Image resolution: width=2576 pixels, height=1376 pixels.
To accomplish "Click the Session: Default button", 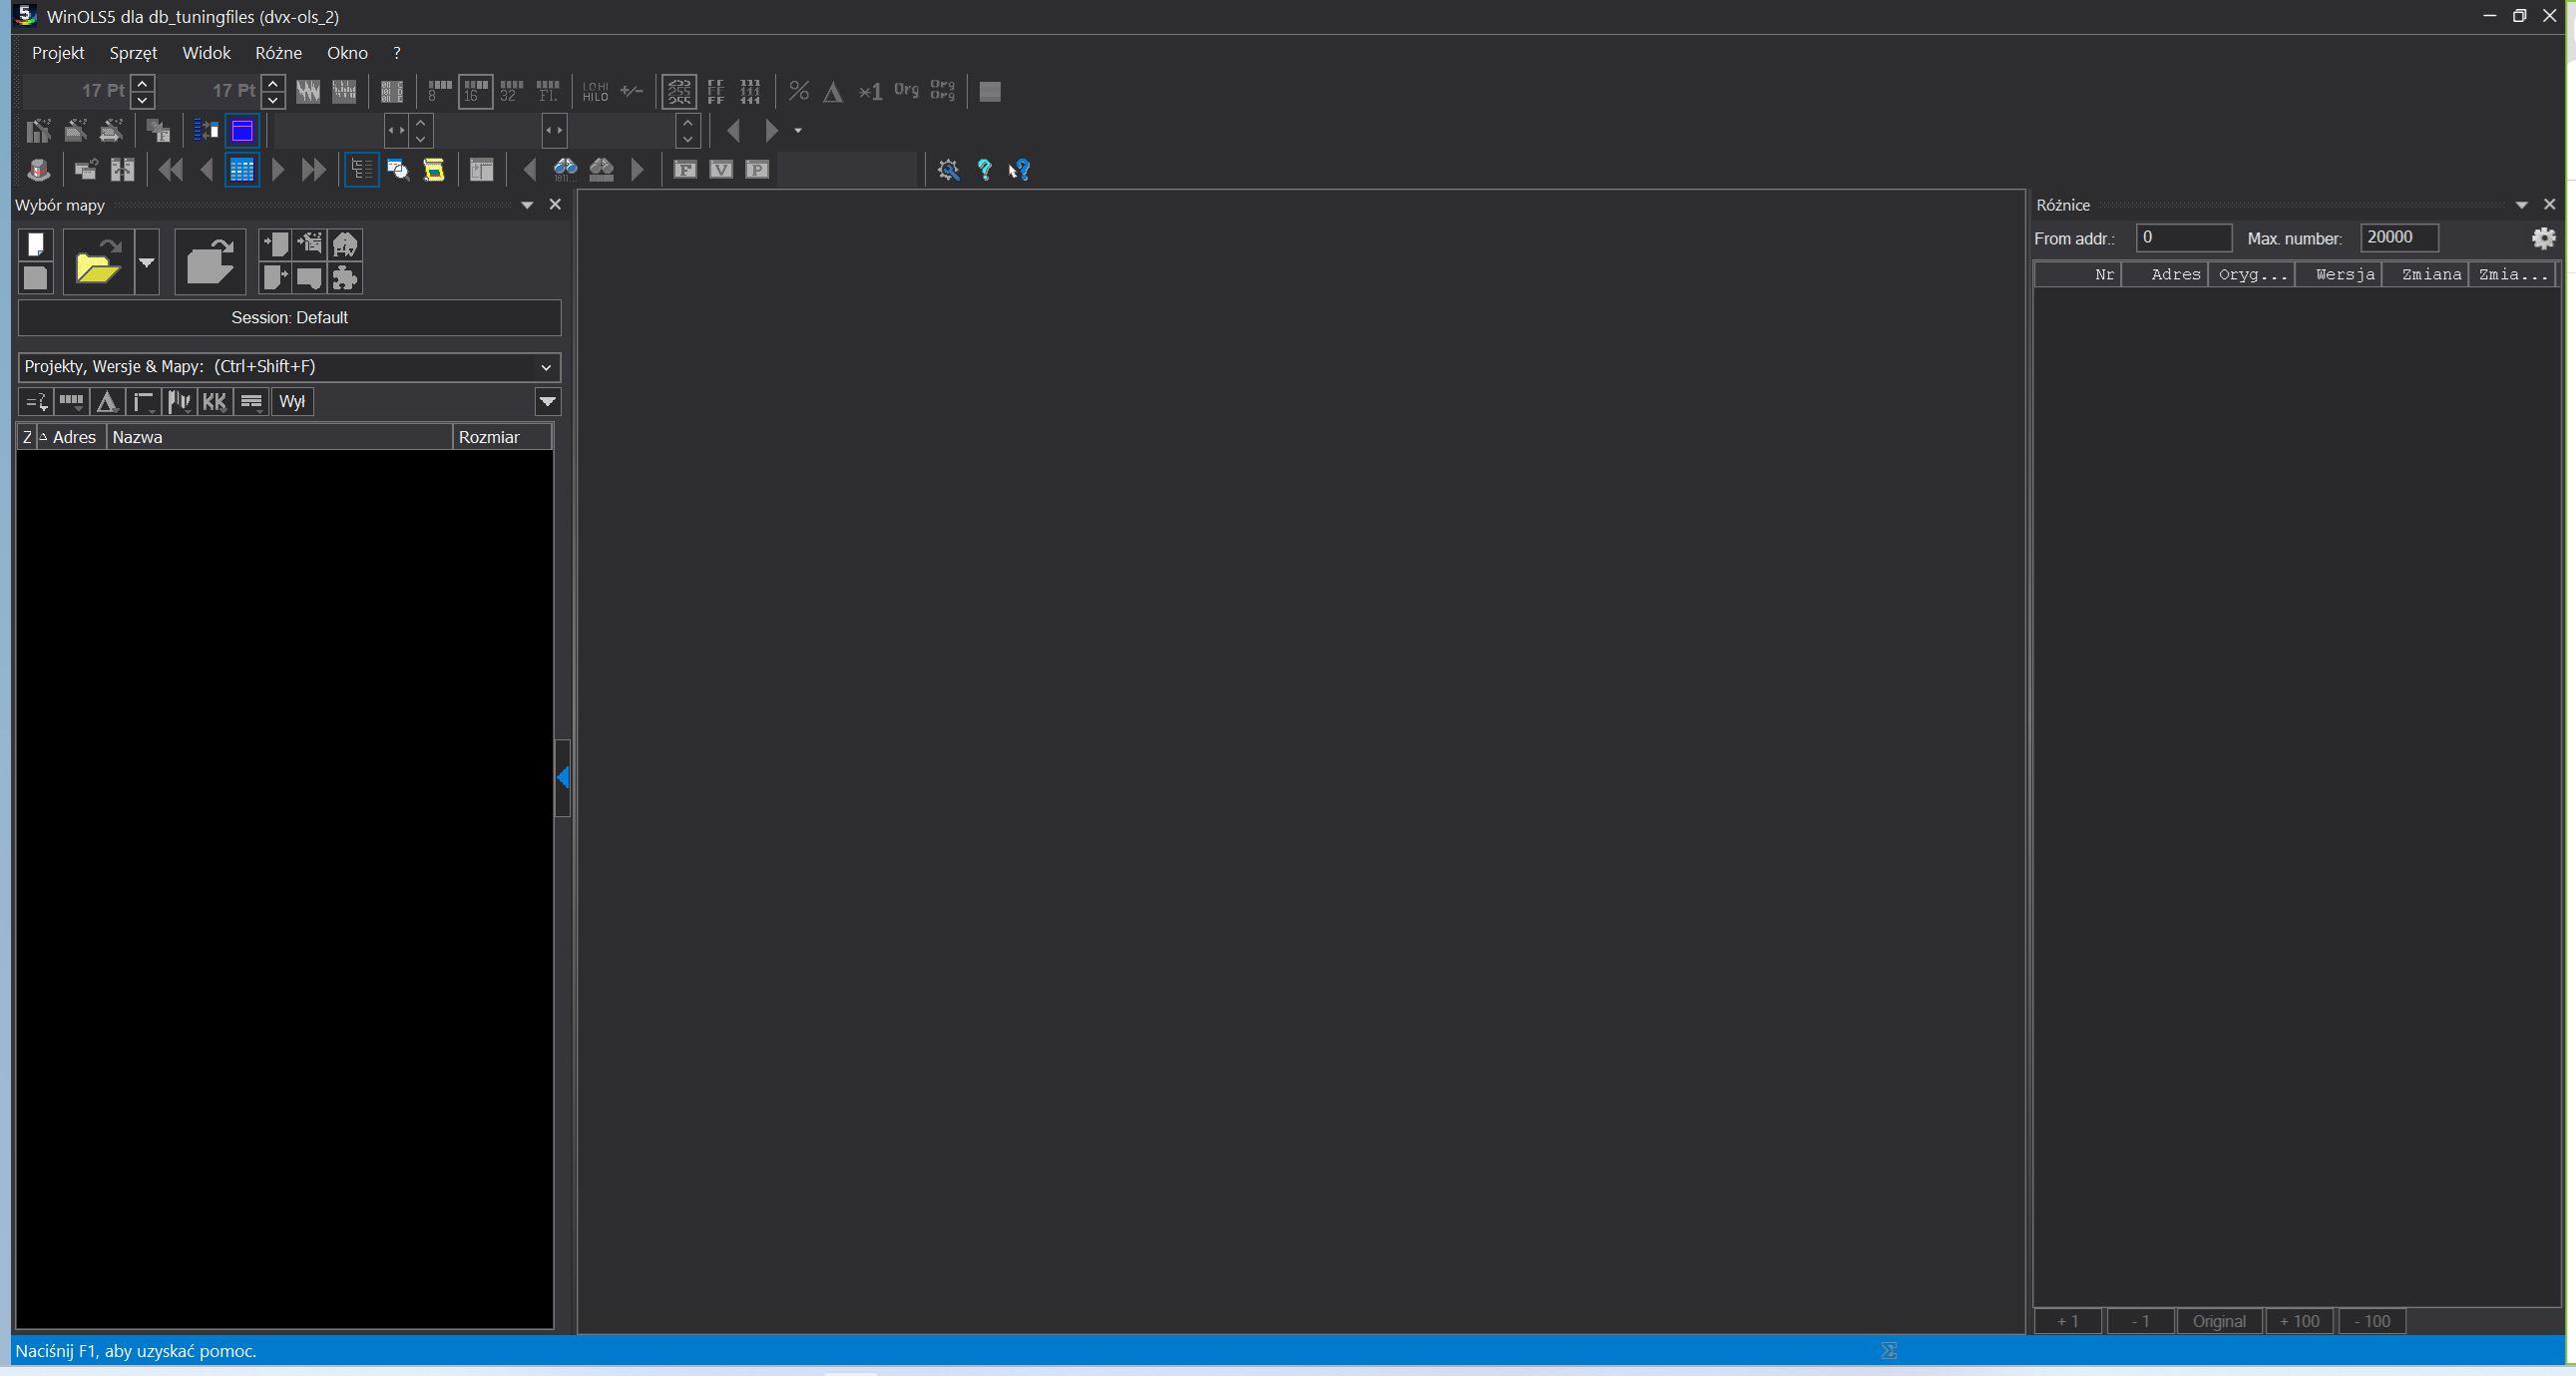I will 290,318.
